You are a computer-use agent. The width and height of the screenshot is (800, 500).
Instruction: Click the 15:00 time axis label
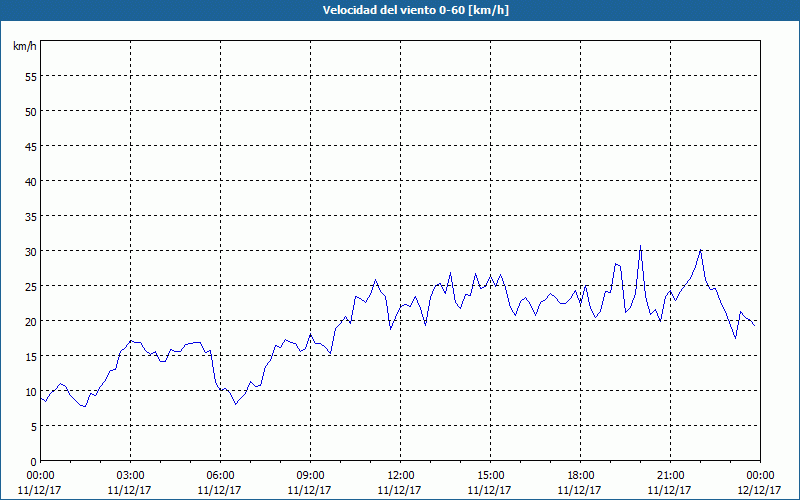[490, 476]
